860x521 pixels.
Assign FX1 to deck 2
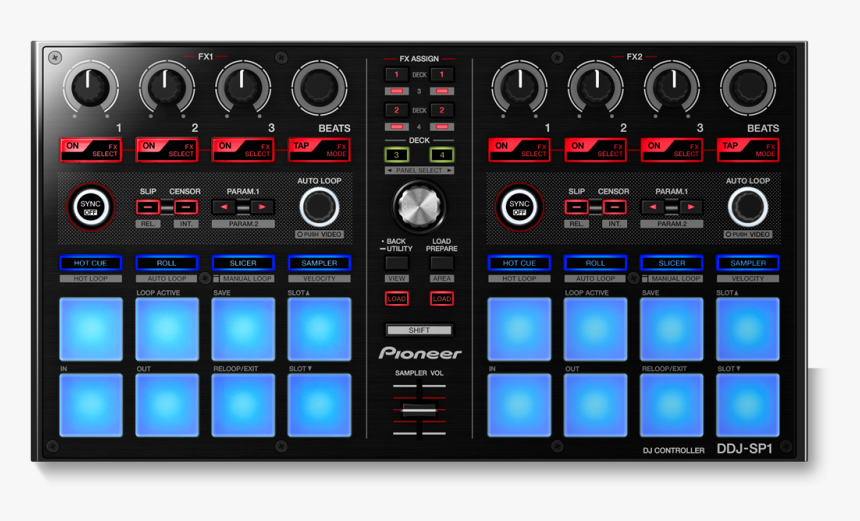click(x=397, y=110)
